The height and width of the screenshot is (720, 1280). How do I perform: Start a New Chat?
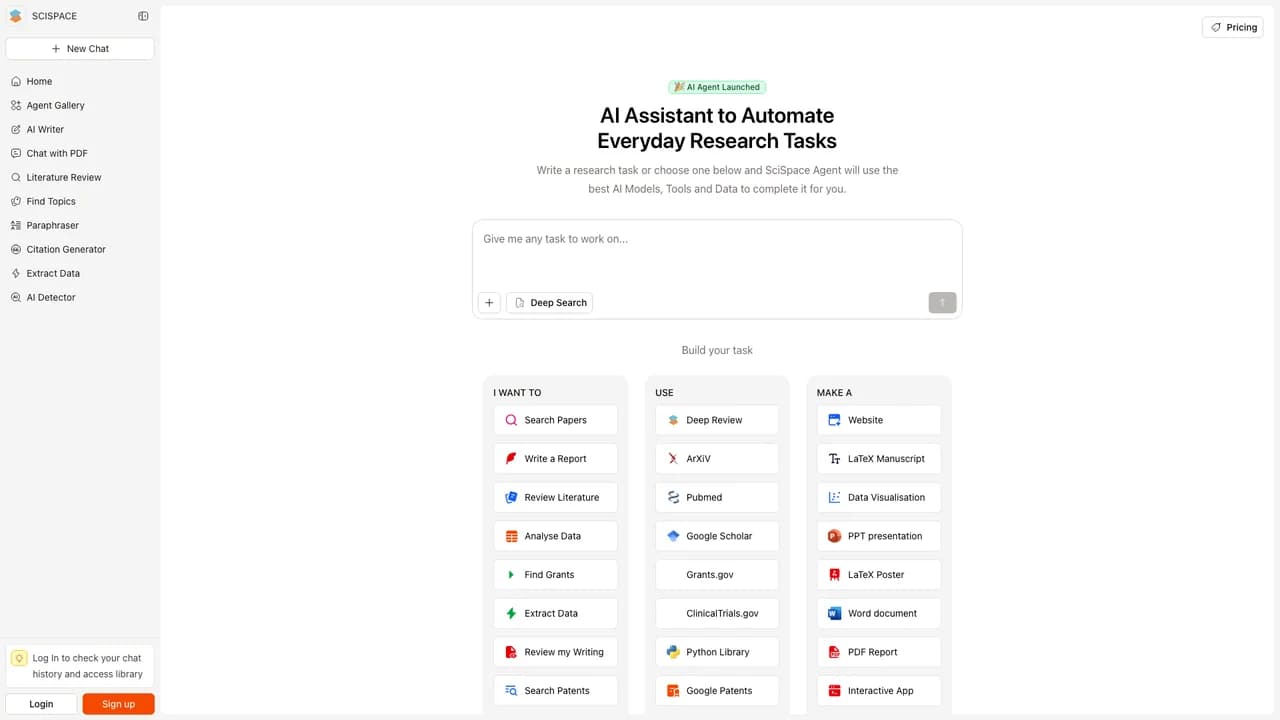(80, 48)
